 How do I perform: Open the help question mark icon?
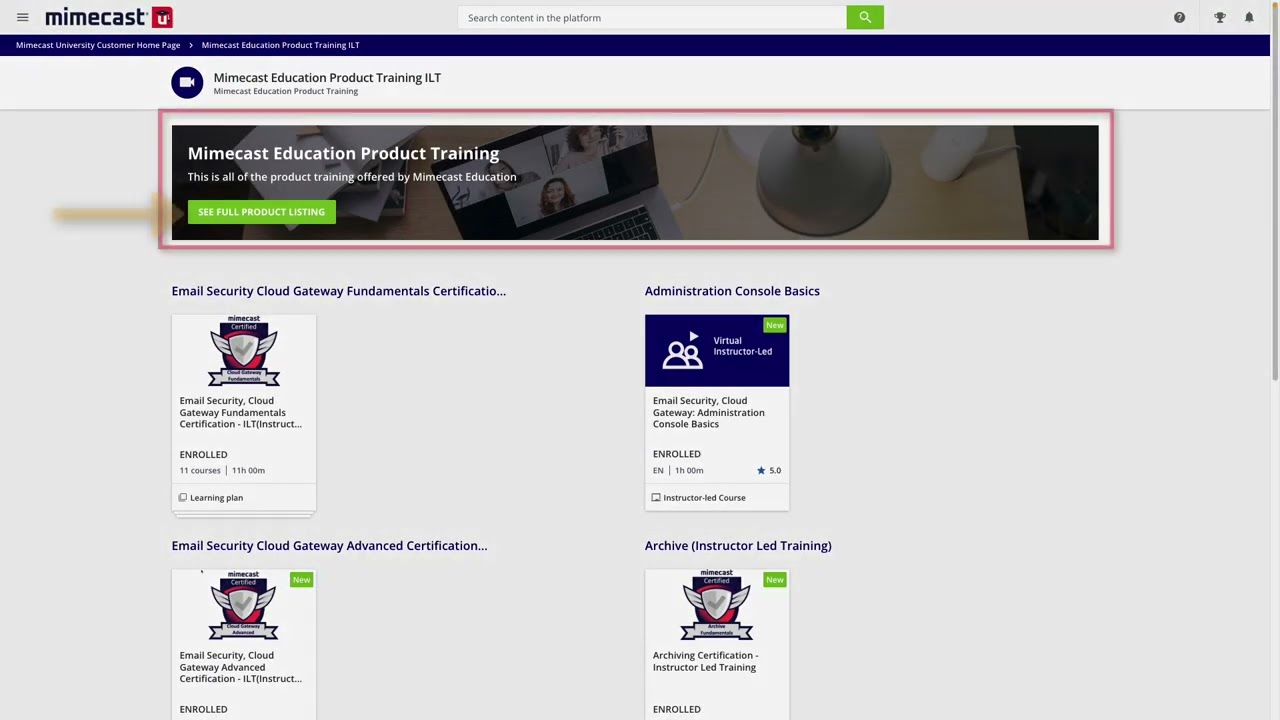(x=1179, y=17)
